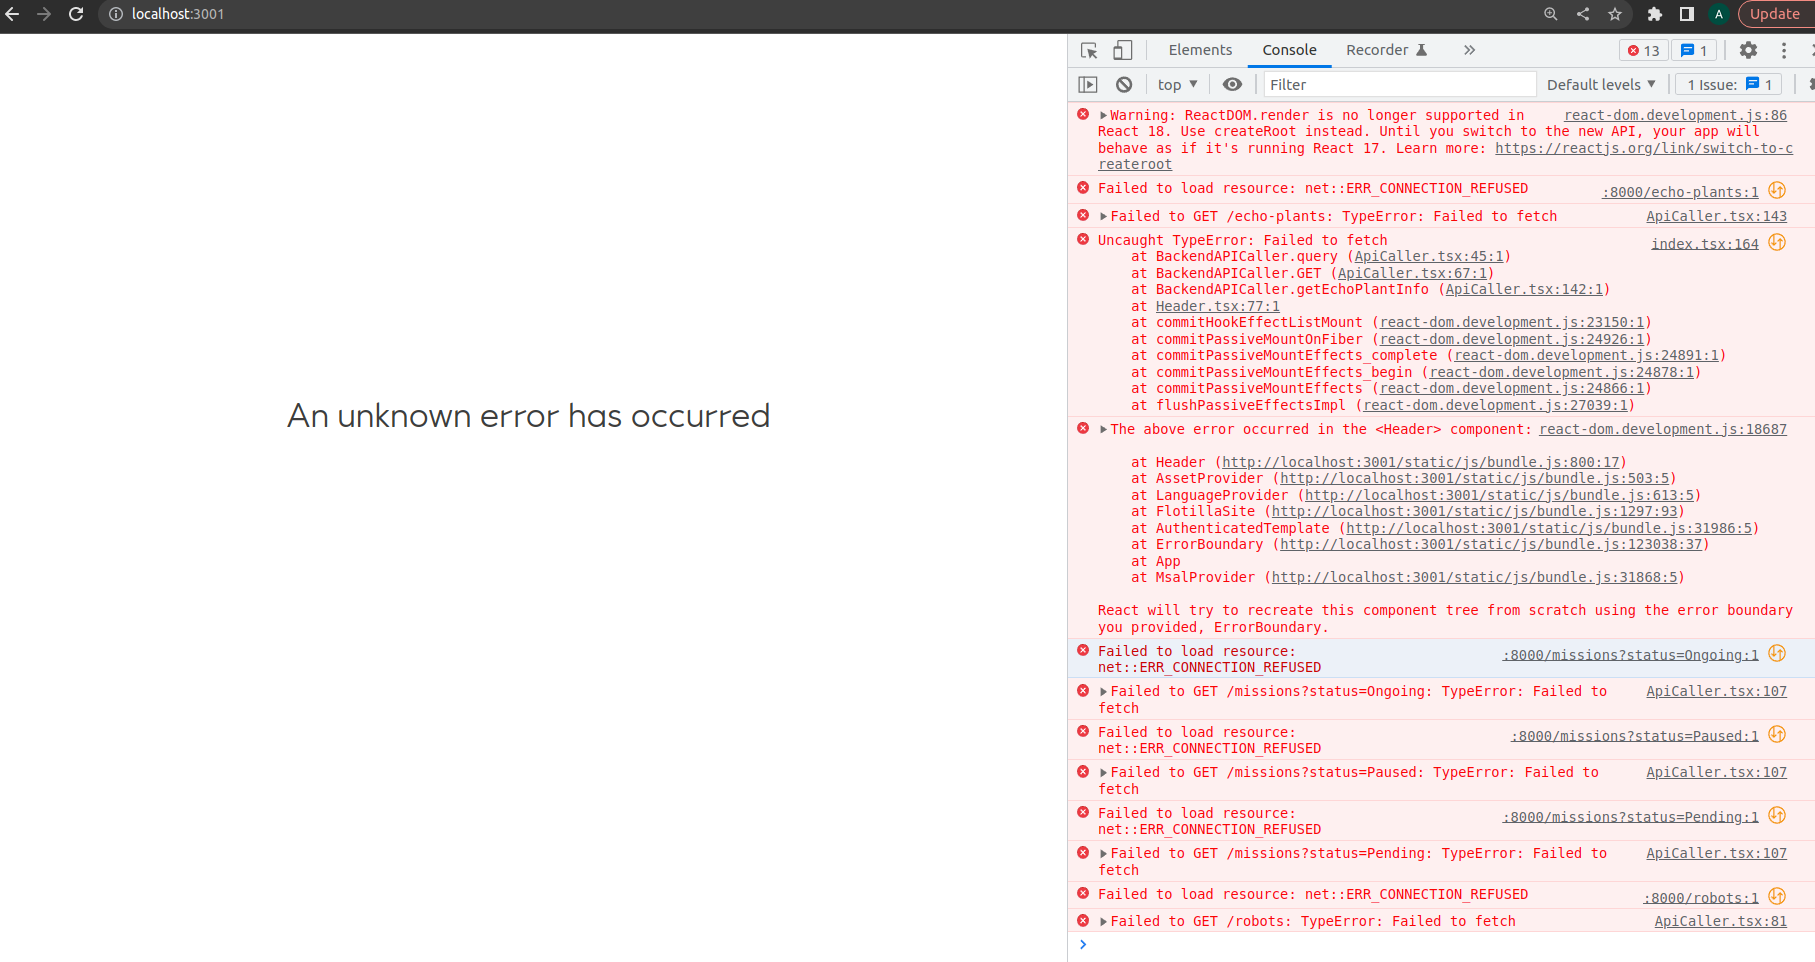Expand the ReactDOM.render warning message
Image resolution: width=1815 pixels, height=962 pixels.
1104,116
